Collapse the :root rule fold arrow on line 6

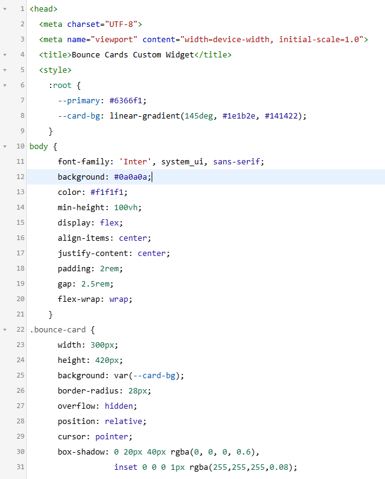tap(5, 85)
